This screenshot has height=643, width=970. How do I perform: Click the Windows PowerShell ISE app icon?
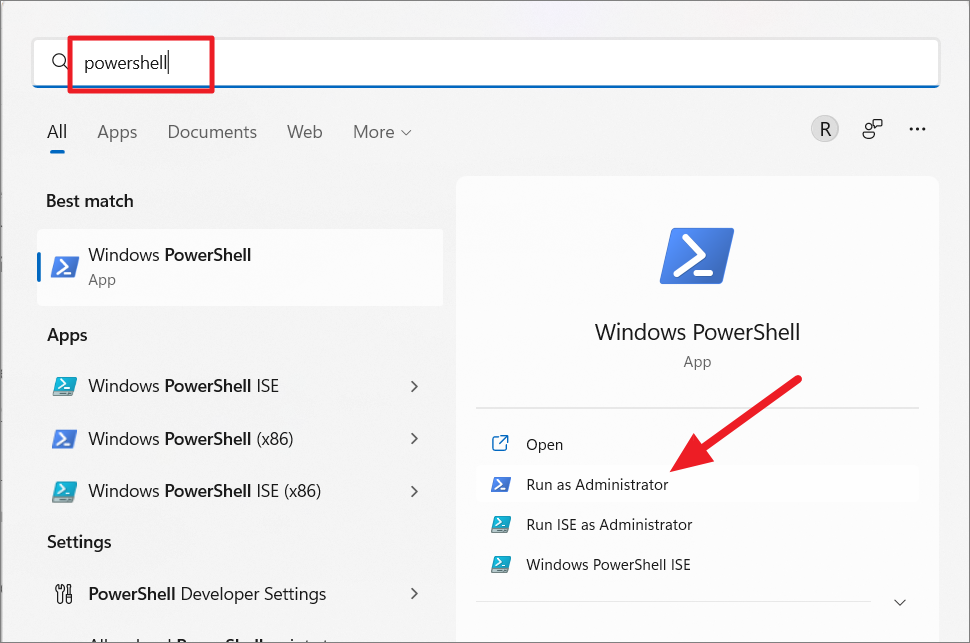[64, 386]
